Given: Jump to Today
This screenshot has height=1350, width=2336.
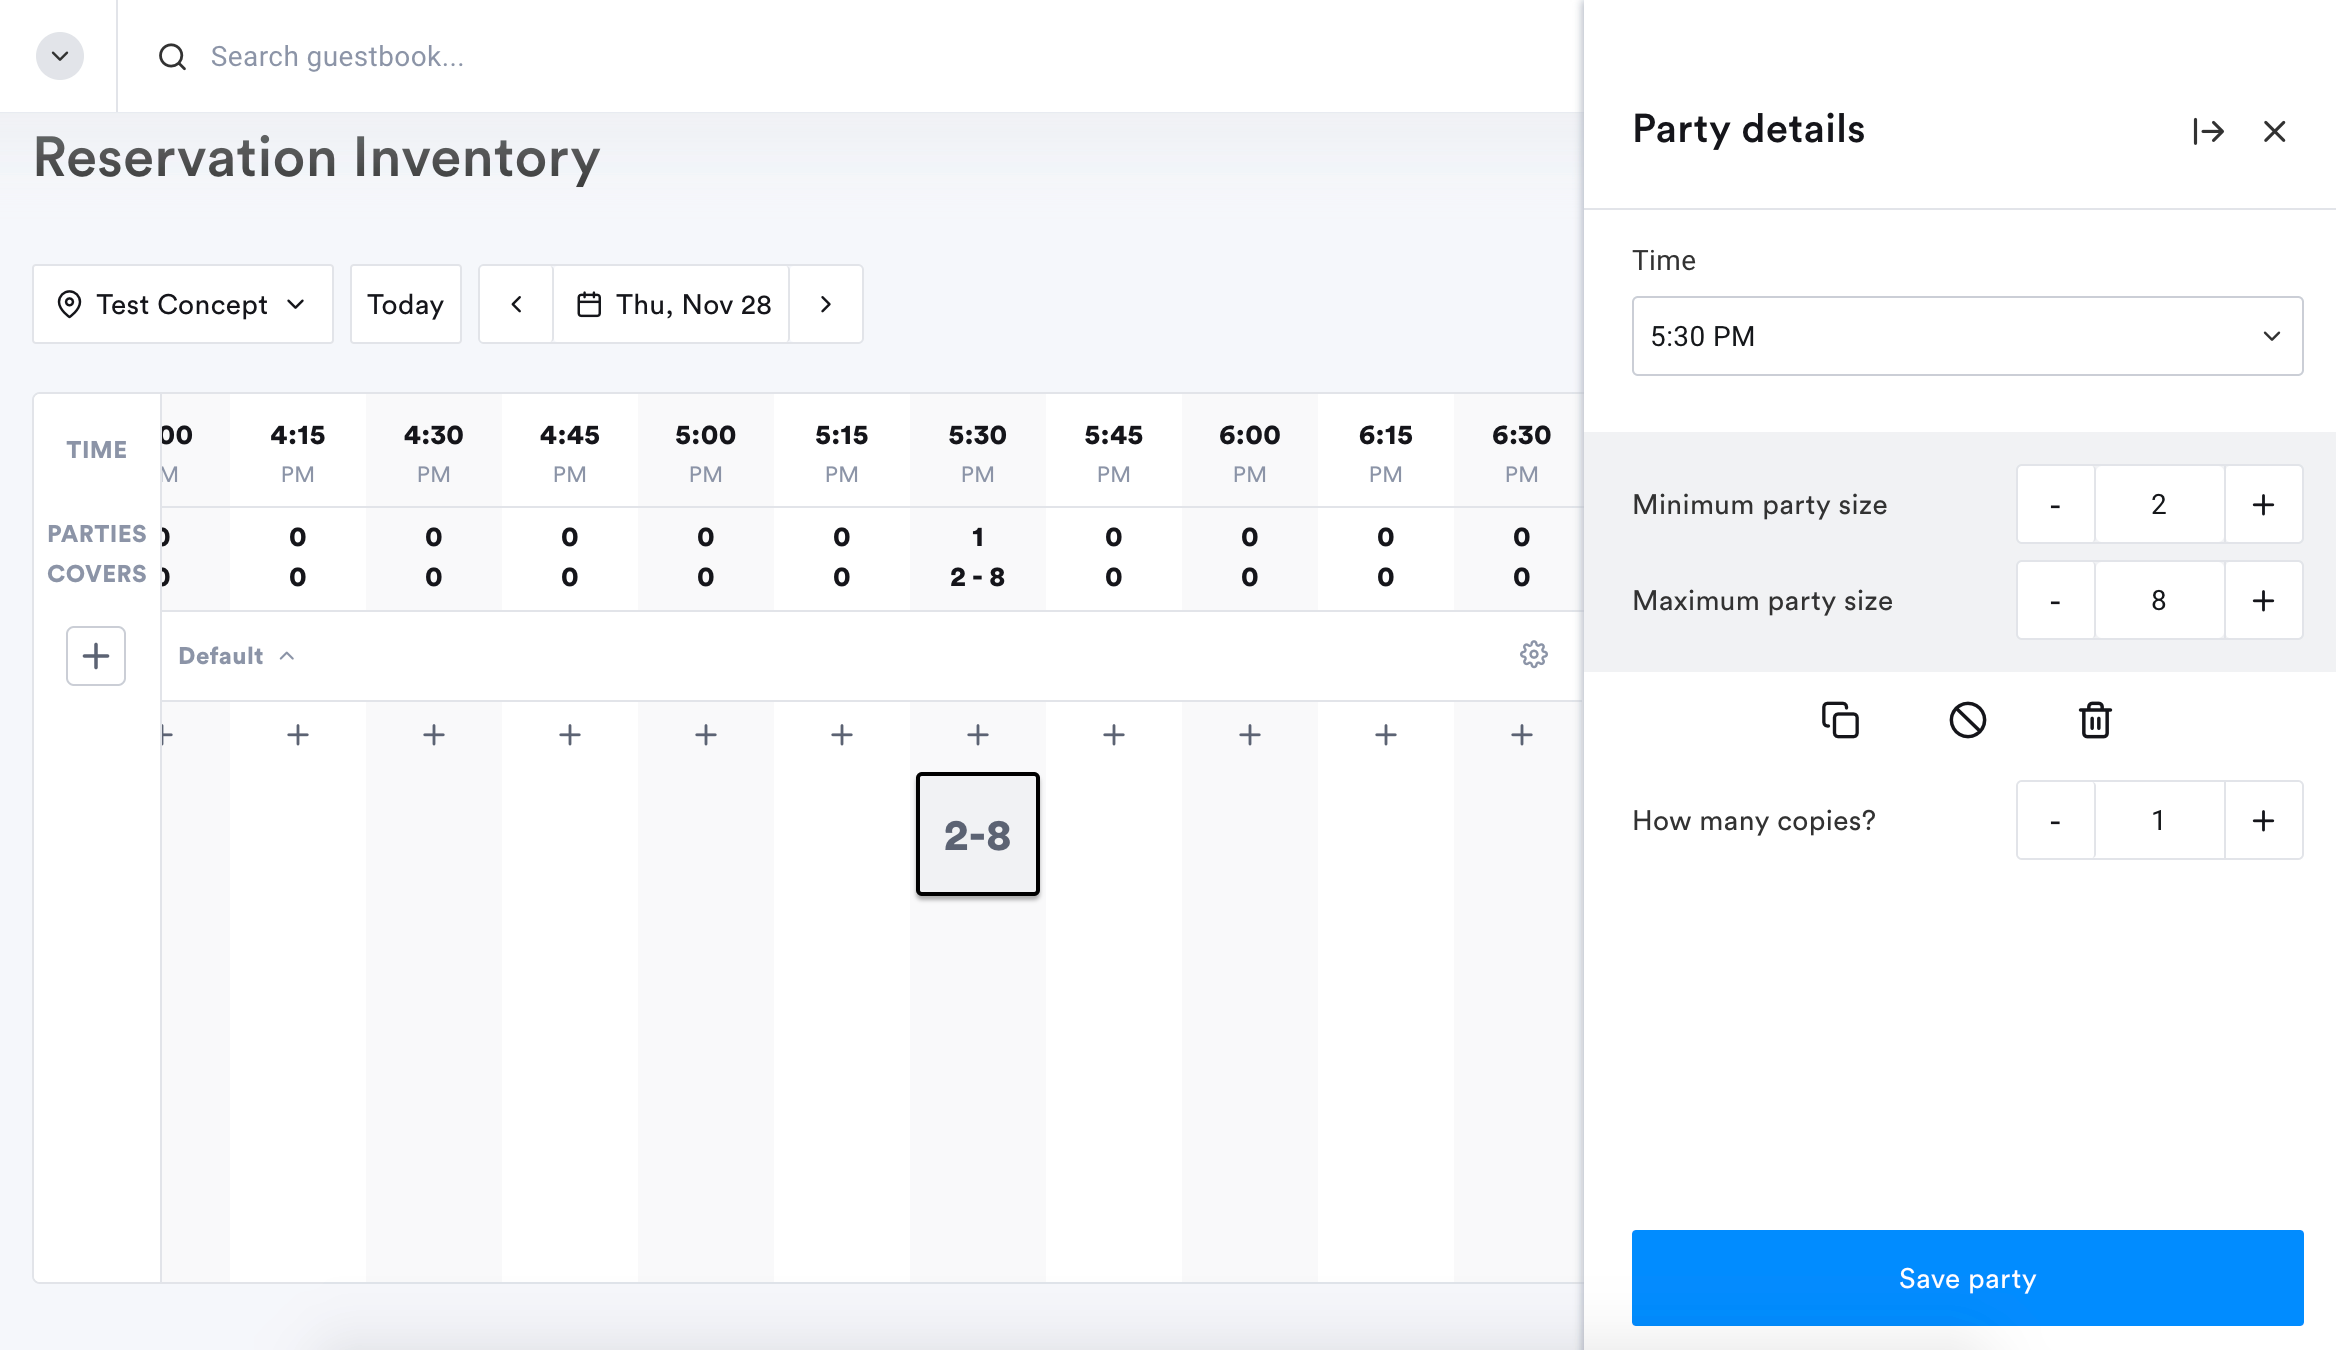Looking at the screenshot, I should coord(406,304).
